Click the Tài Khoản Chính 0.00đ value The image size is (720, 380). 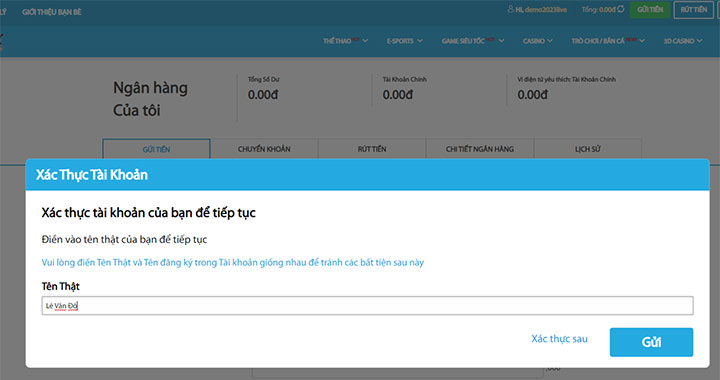point(398,95)
